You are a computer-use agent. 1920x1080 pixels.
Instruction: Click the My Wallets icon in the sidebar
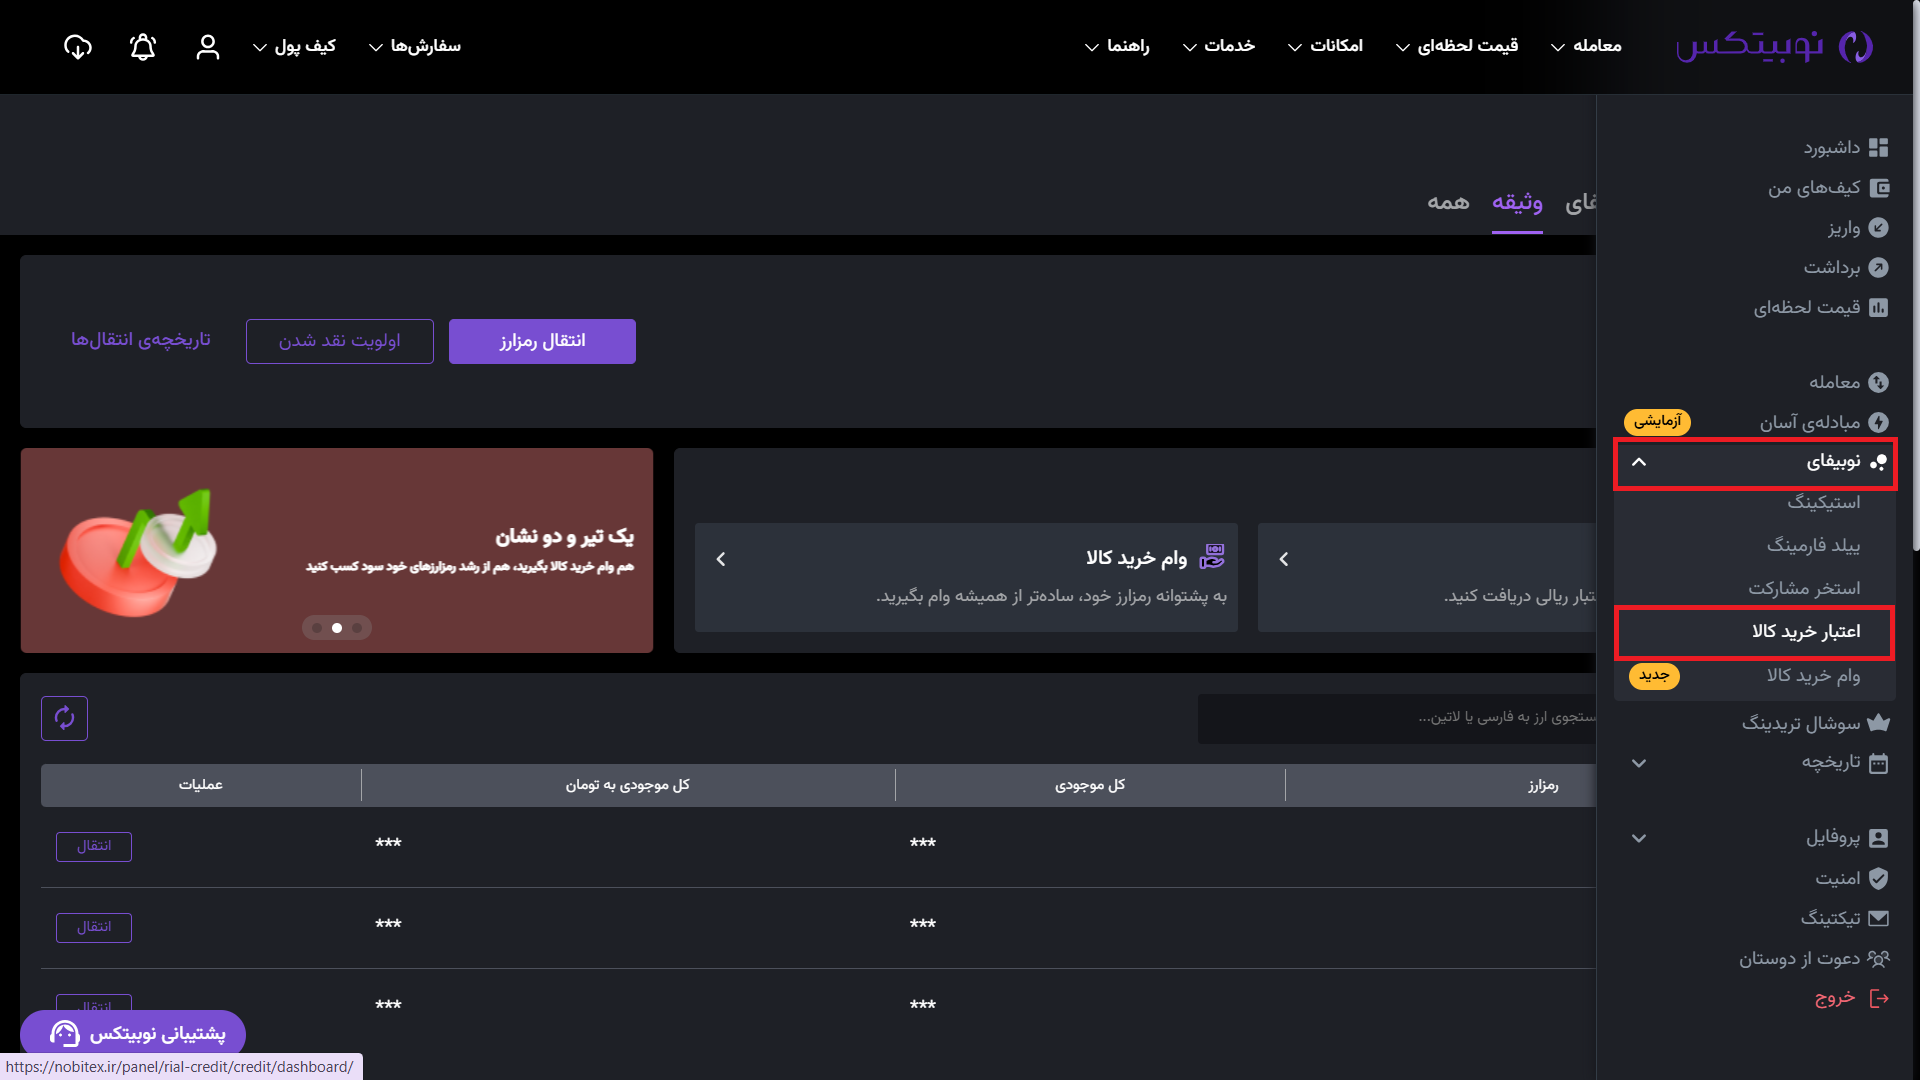tap(1879, 188)
